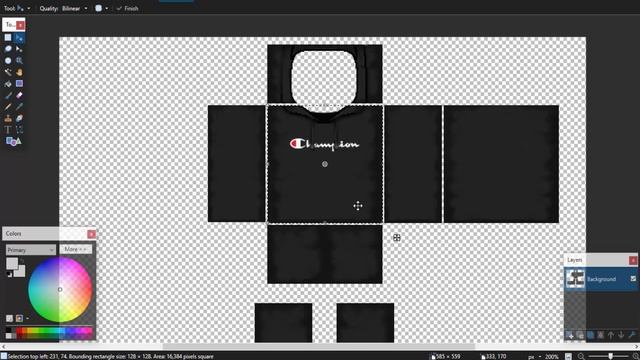Click scrollbar right arrow
640x360 pixels.
pos(637,347)
